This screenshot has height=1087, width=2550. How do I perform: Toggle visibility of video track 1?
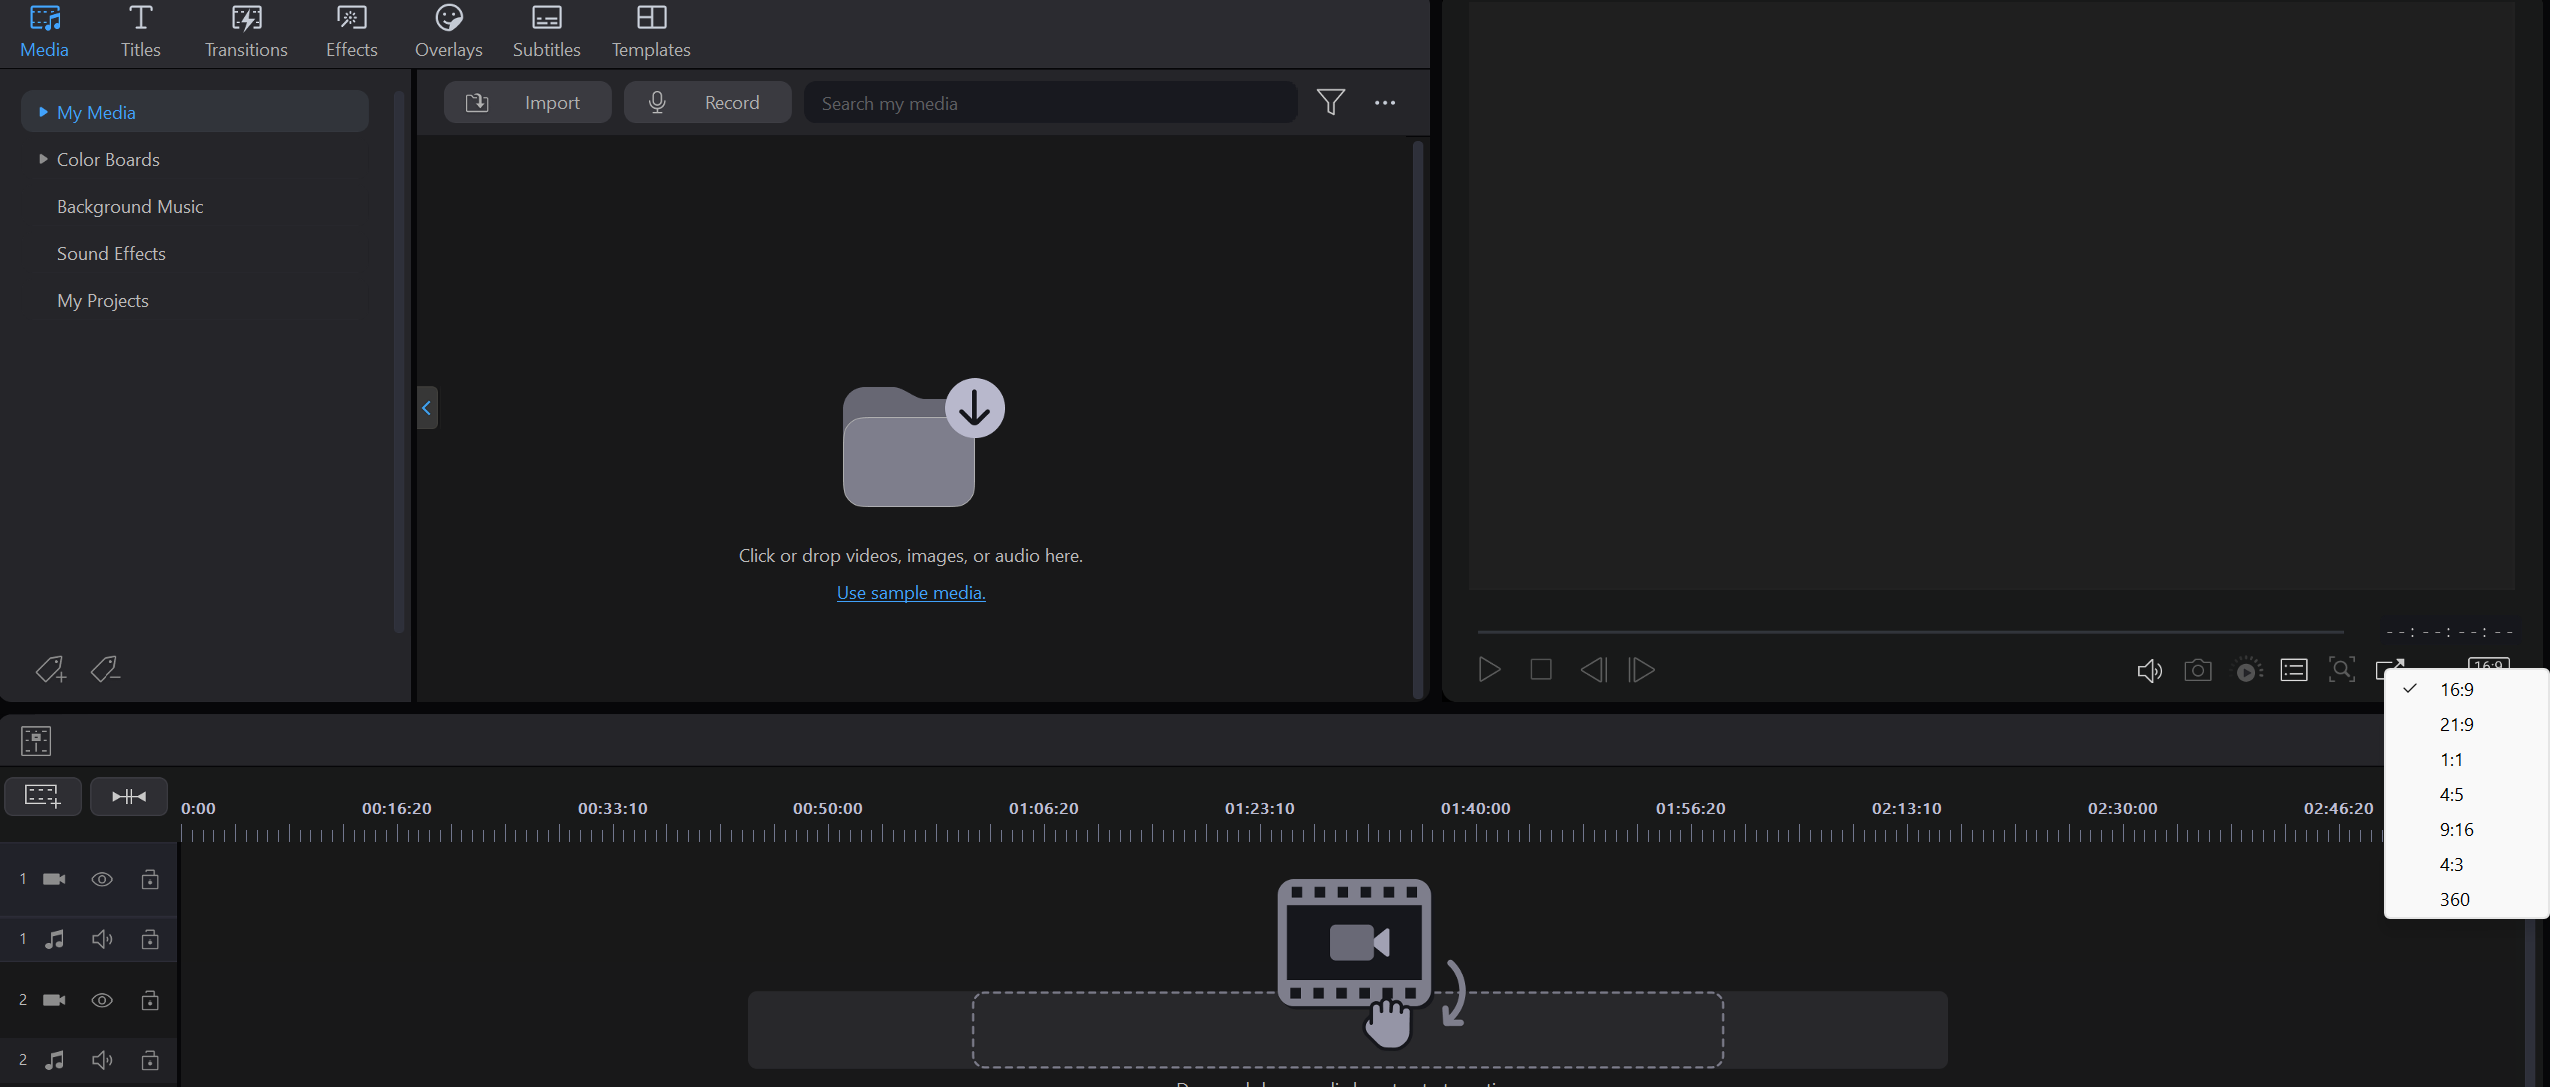point(102,879)
